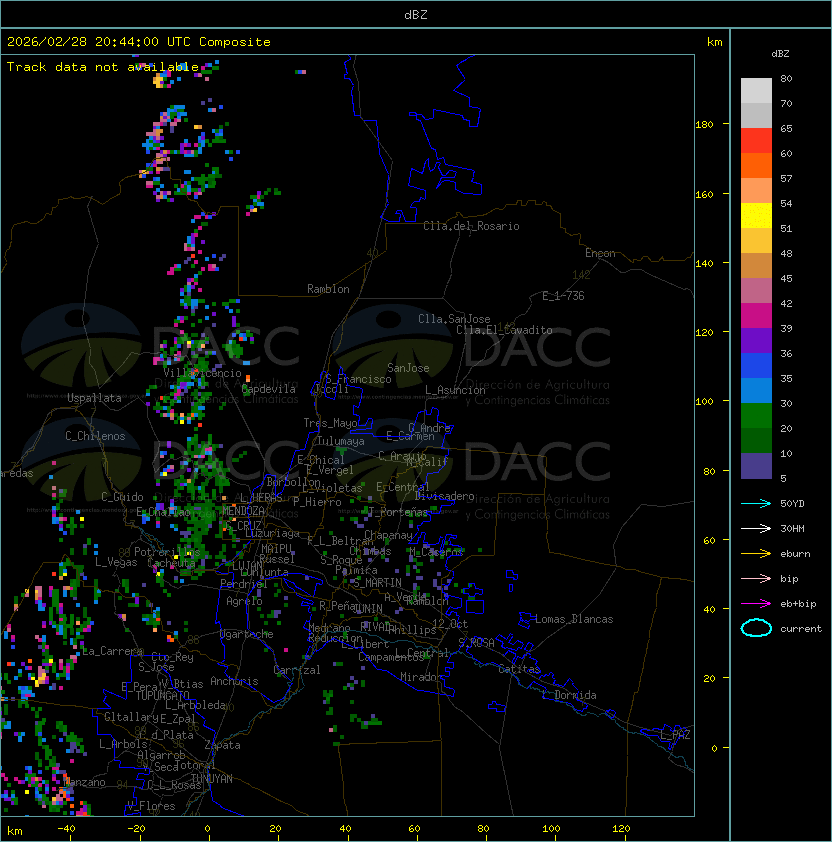
Task: Select the Clla.del_Rosario place label
Action: (471, 226)
